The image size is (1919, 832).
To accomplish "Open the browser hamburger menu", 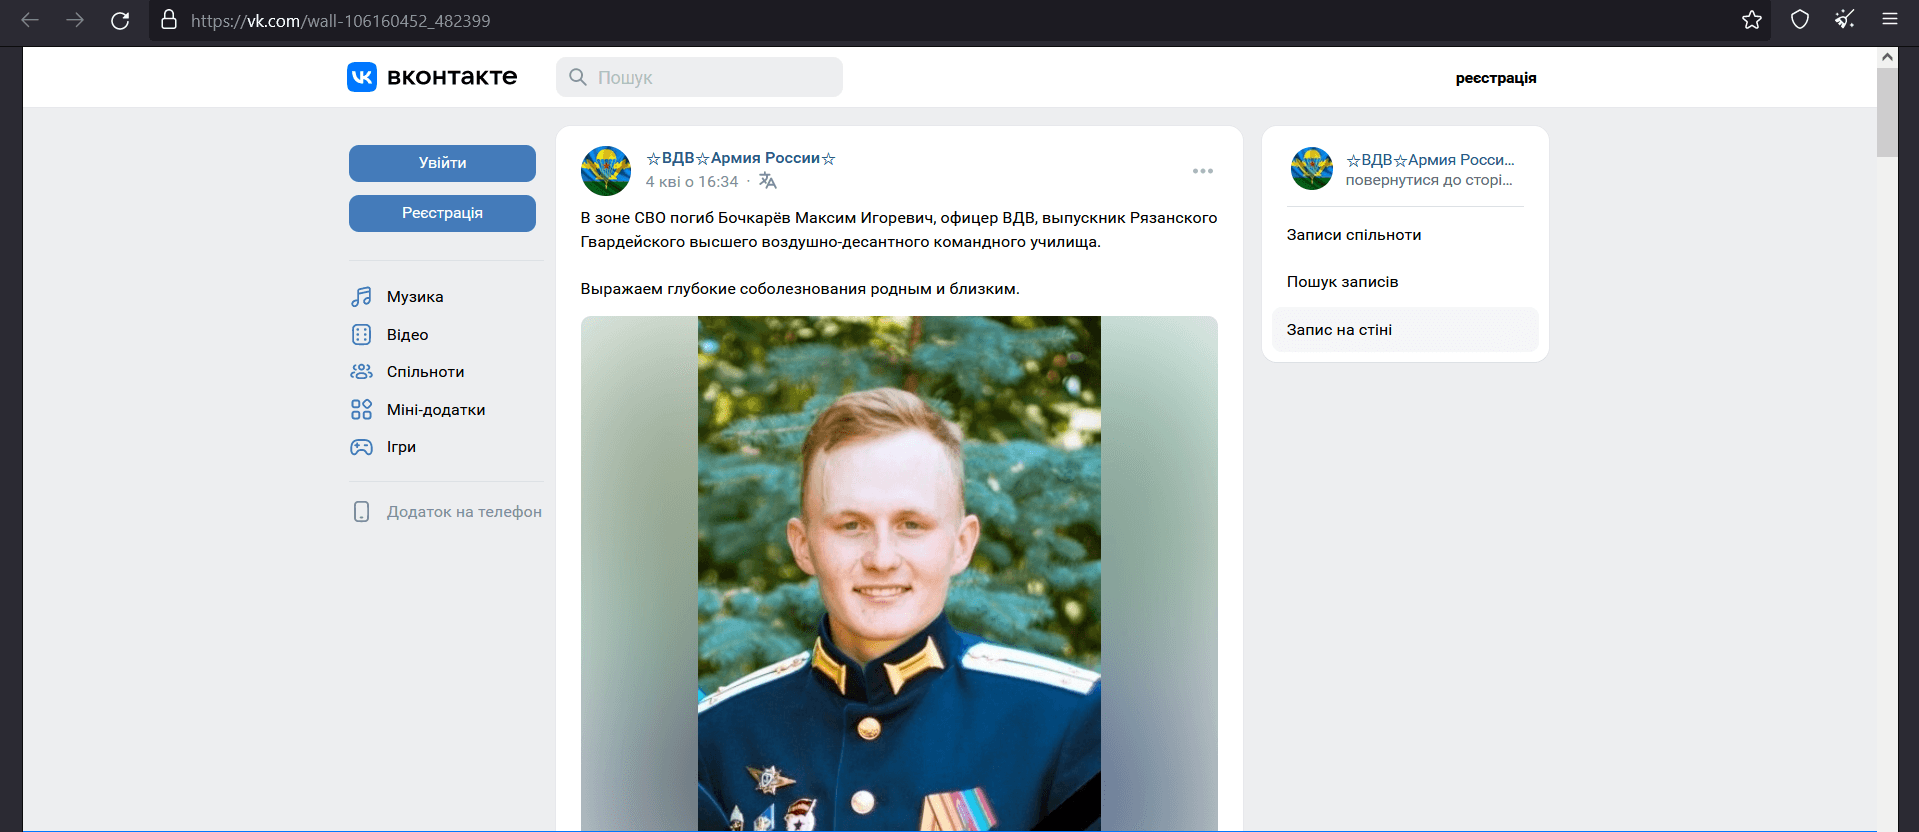I will coord(1890,20).
